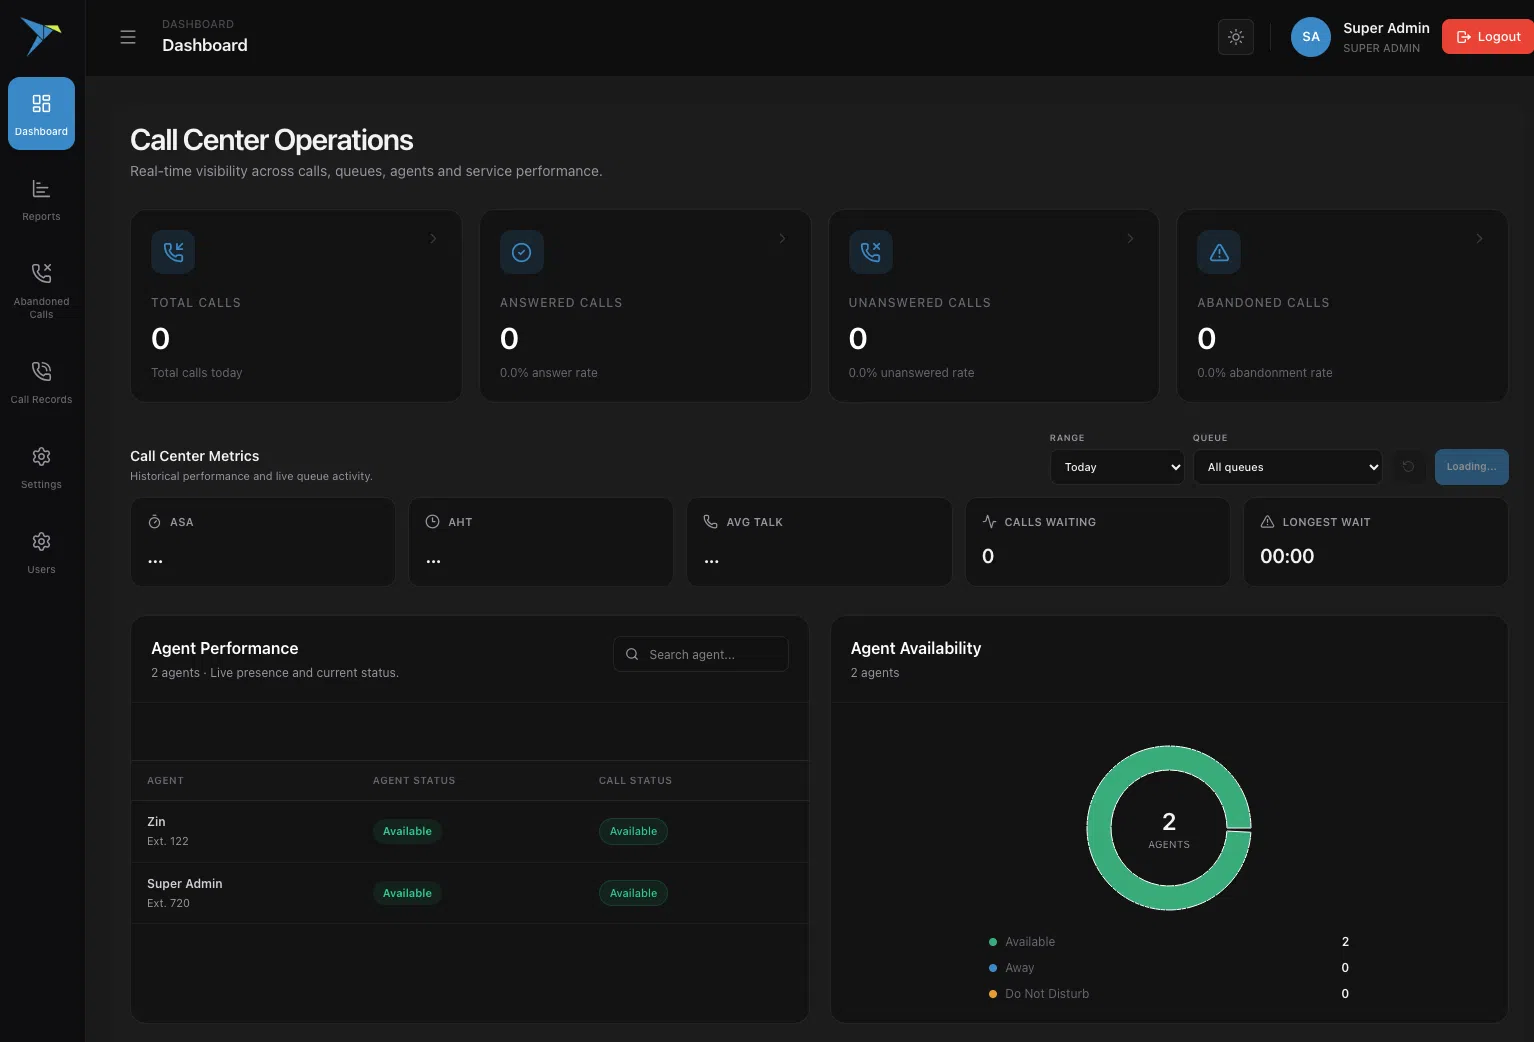
Task: Click the Longest Wait warning icon
Action: (x=1267, y=522)
